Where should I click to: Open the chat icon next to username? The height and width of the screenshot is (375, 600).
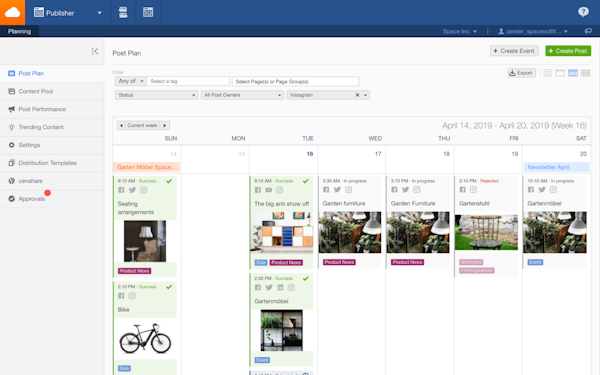click(588, 31)
